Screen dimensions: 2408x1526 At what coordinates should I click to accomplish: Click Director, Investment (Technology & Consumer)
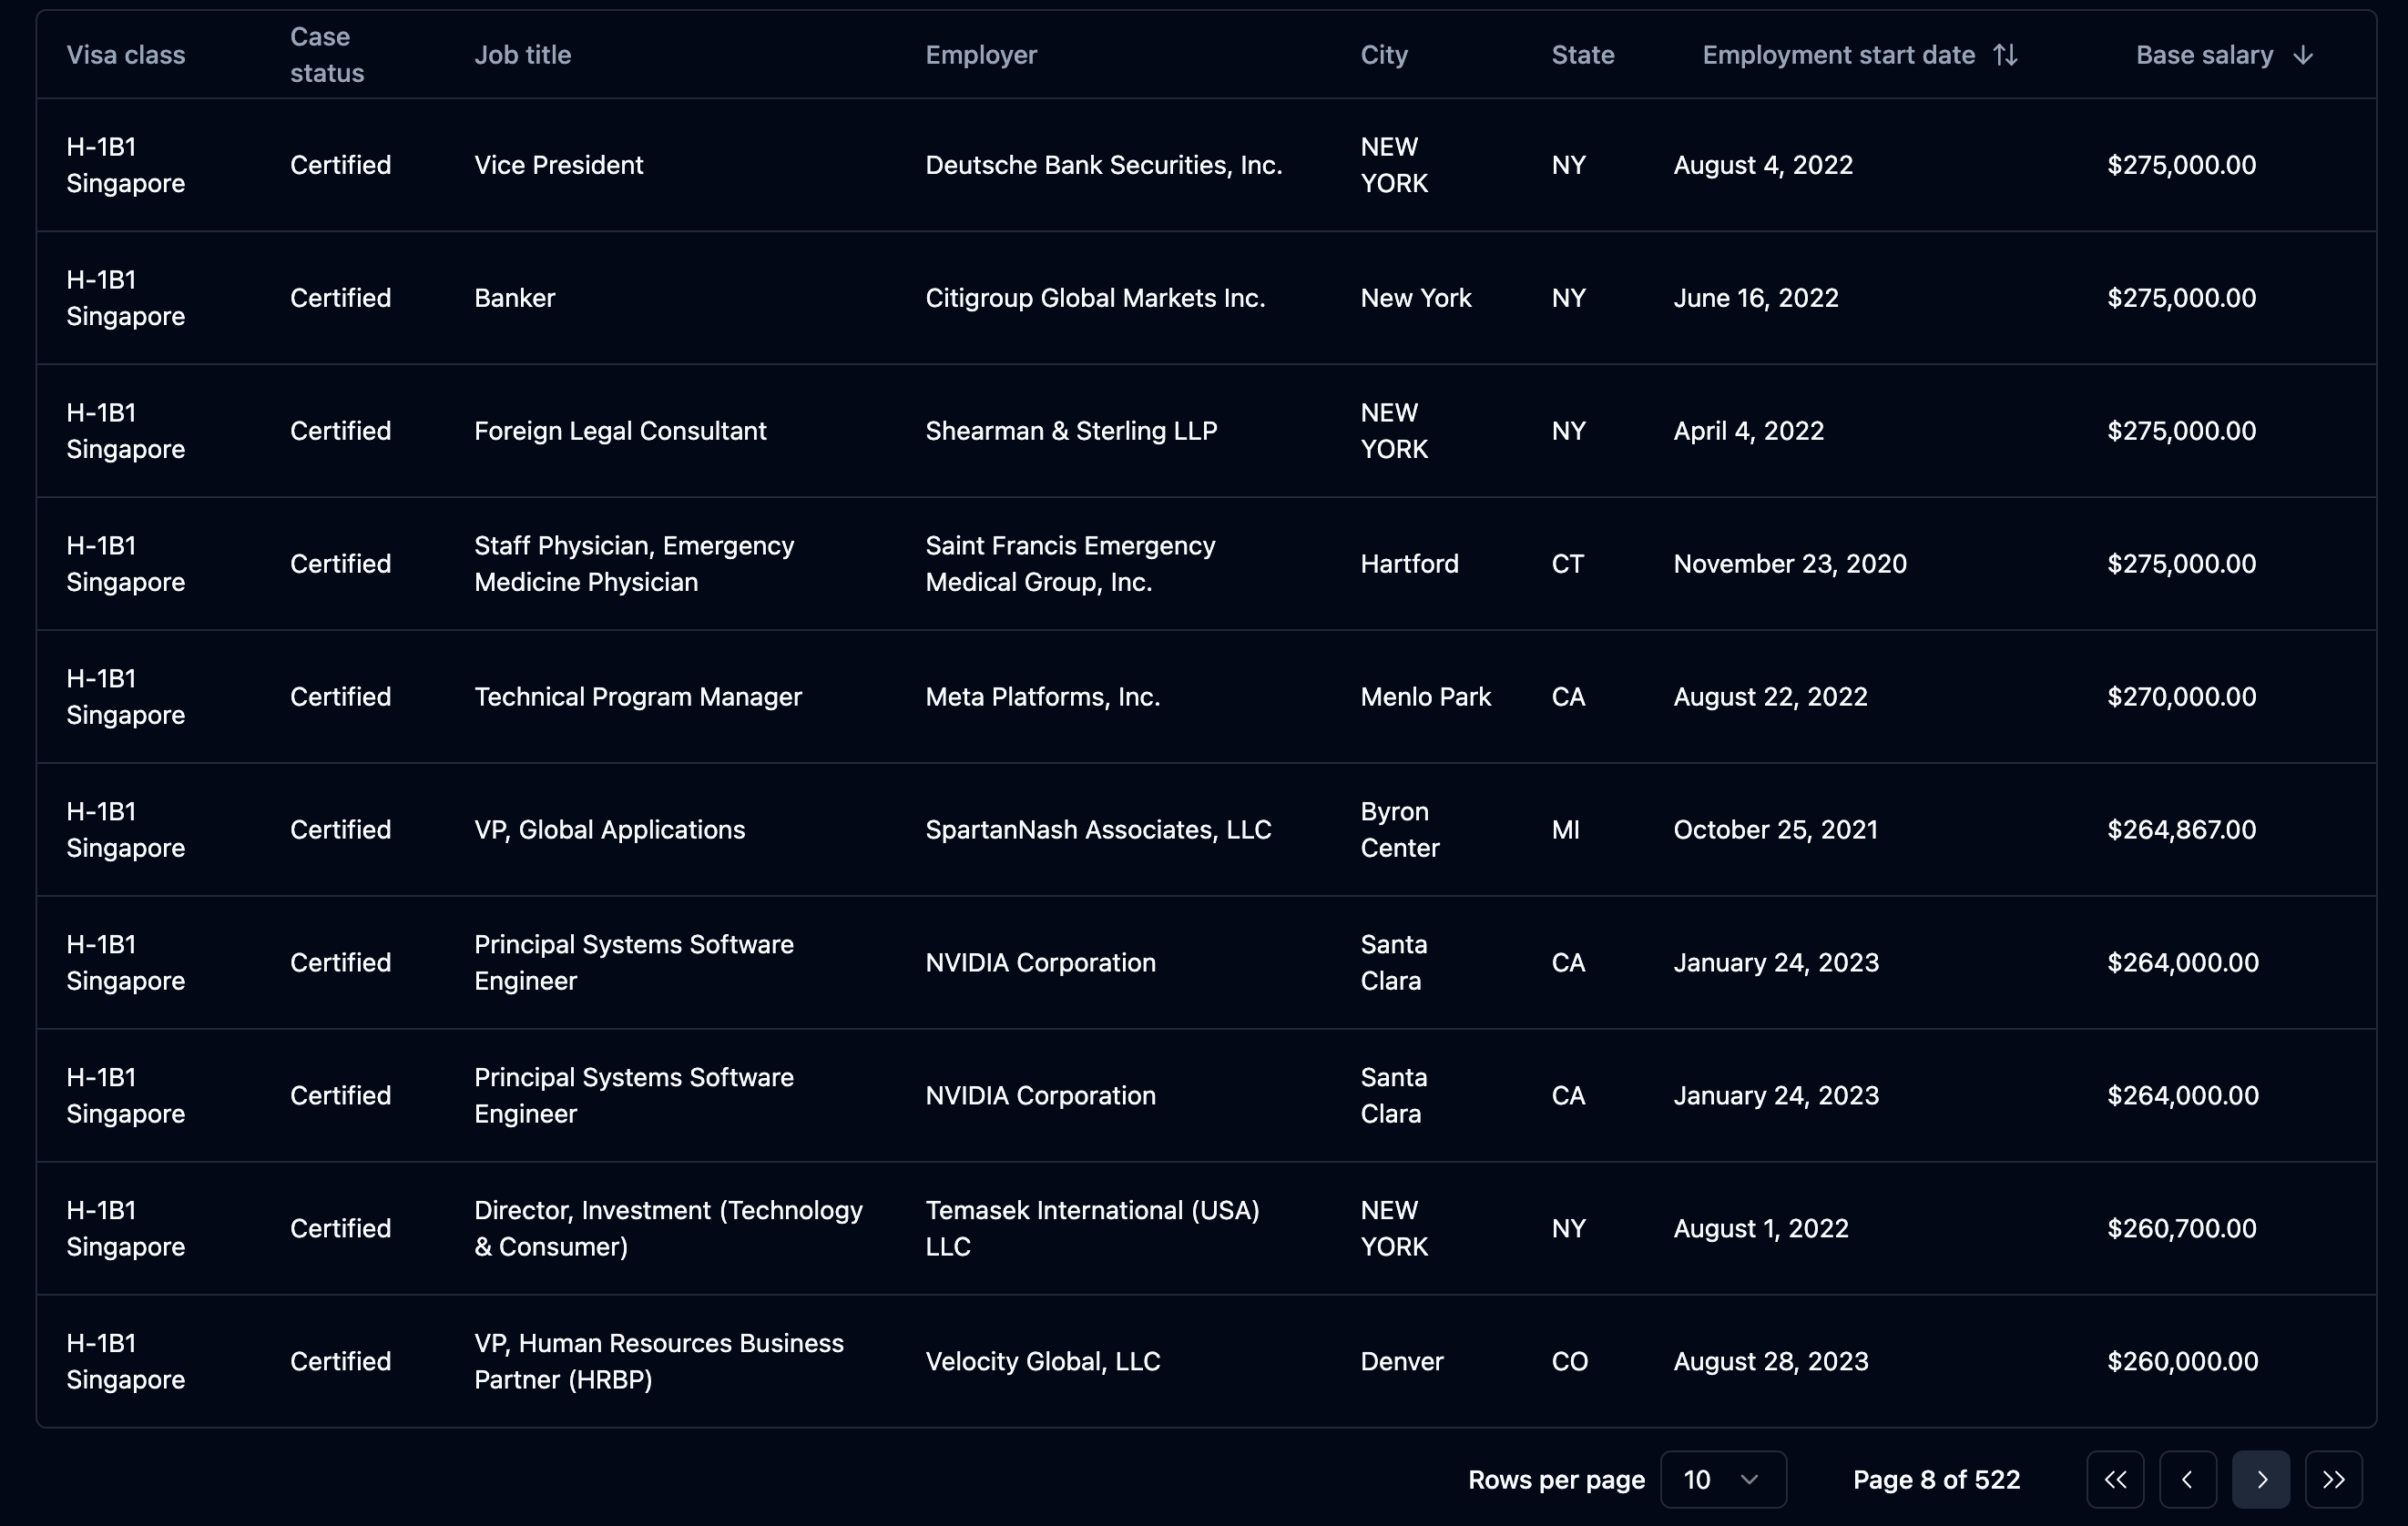[668, 1228]
